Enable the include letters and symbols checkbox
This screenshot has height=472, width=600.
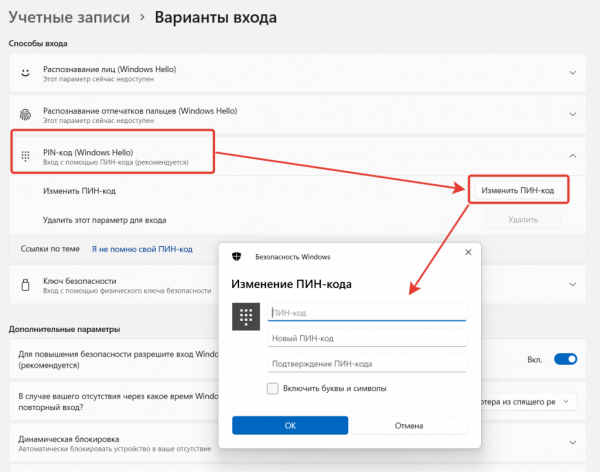tap(273, 388)
